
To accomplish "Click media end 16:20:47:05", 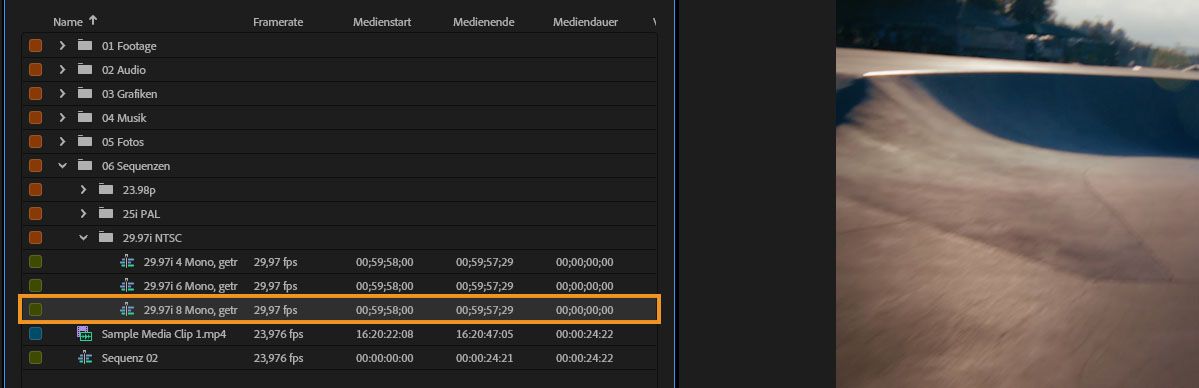I will pyautogui.click(x=485, y=334).
